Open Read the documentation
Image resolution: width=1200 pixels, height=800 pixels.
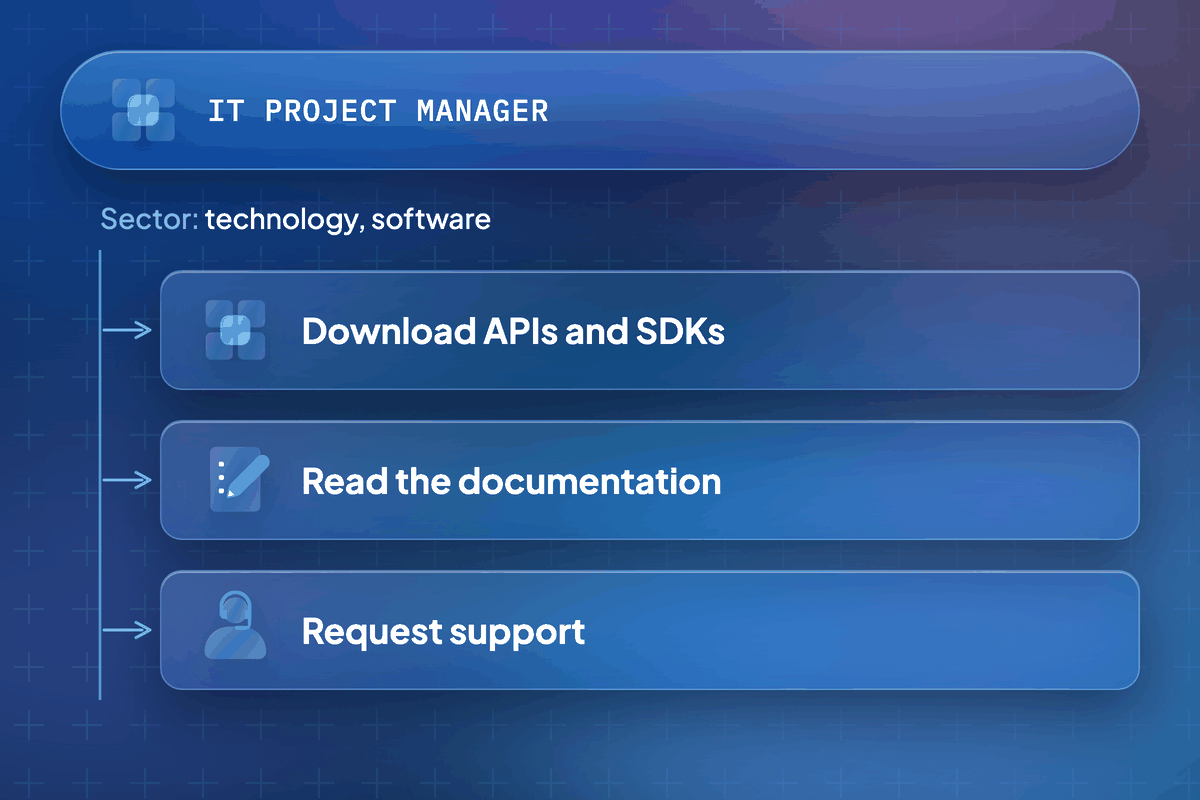[x=650, y=480]
